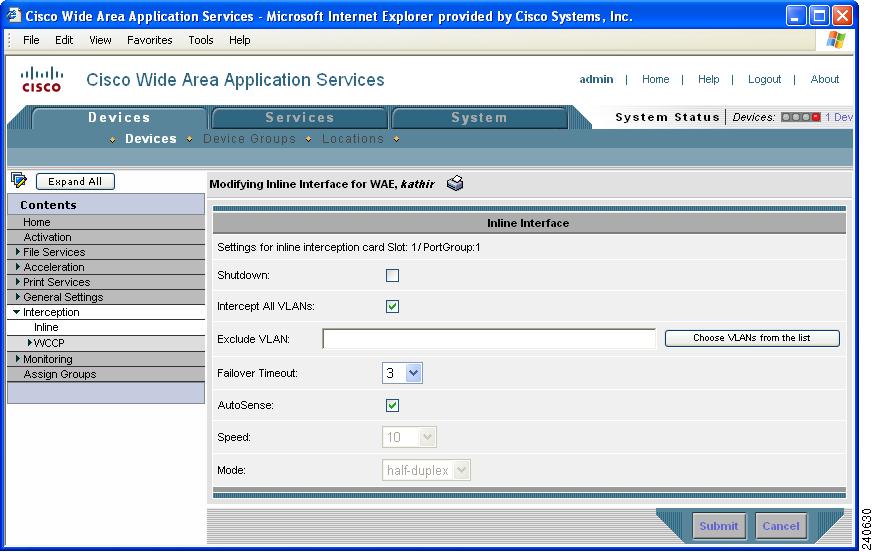Click the icon left of Expand All

tap(19, 180)
